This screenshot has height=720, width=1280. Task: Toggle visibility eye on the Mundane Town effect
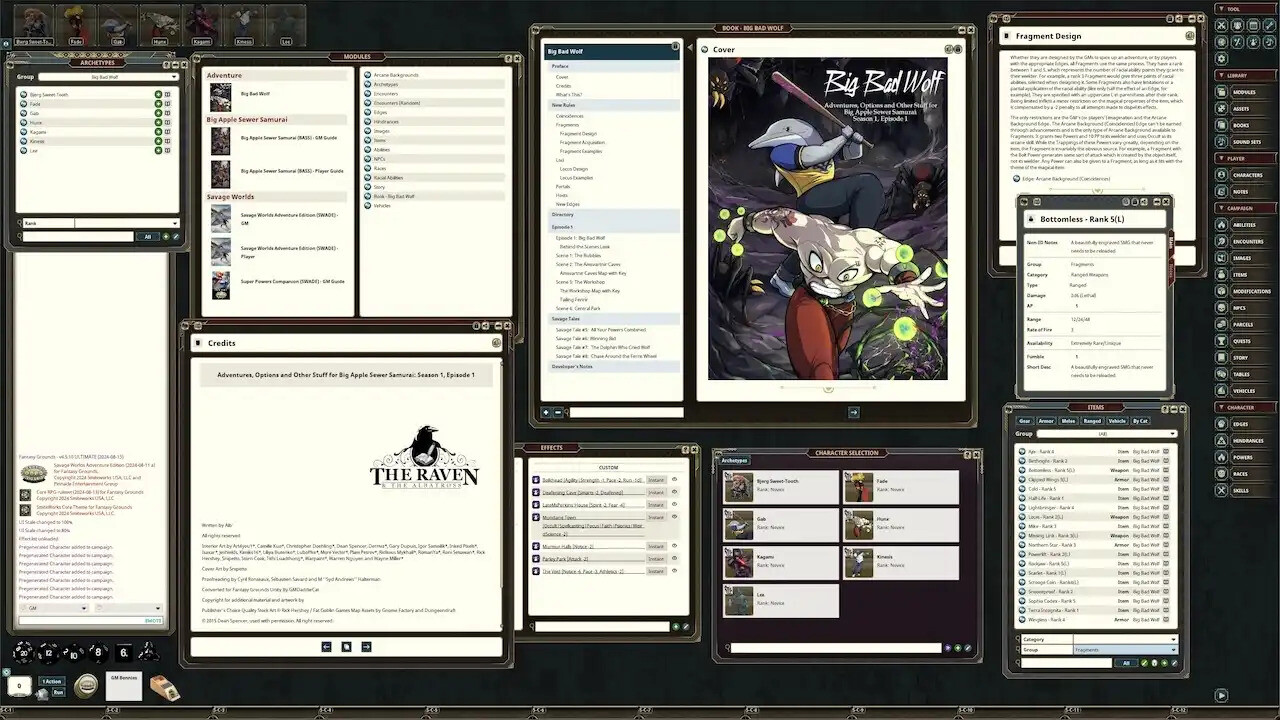(x=675, y=517)
